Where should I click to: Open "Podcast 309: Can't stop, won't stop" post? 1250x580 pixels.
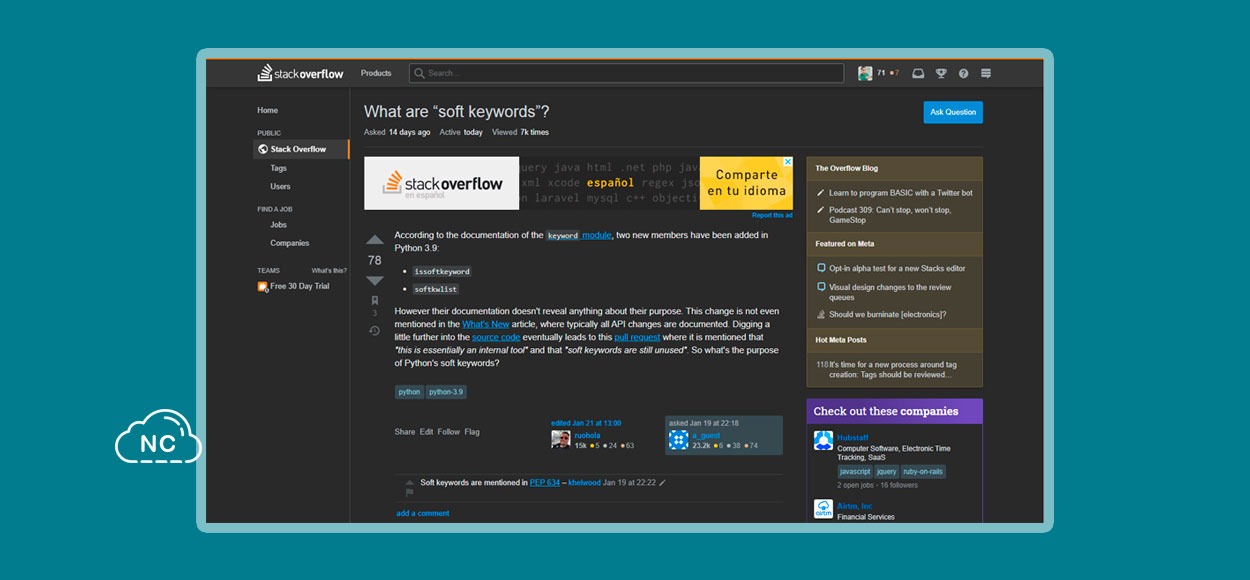point(890,215)
